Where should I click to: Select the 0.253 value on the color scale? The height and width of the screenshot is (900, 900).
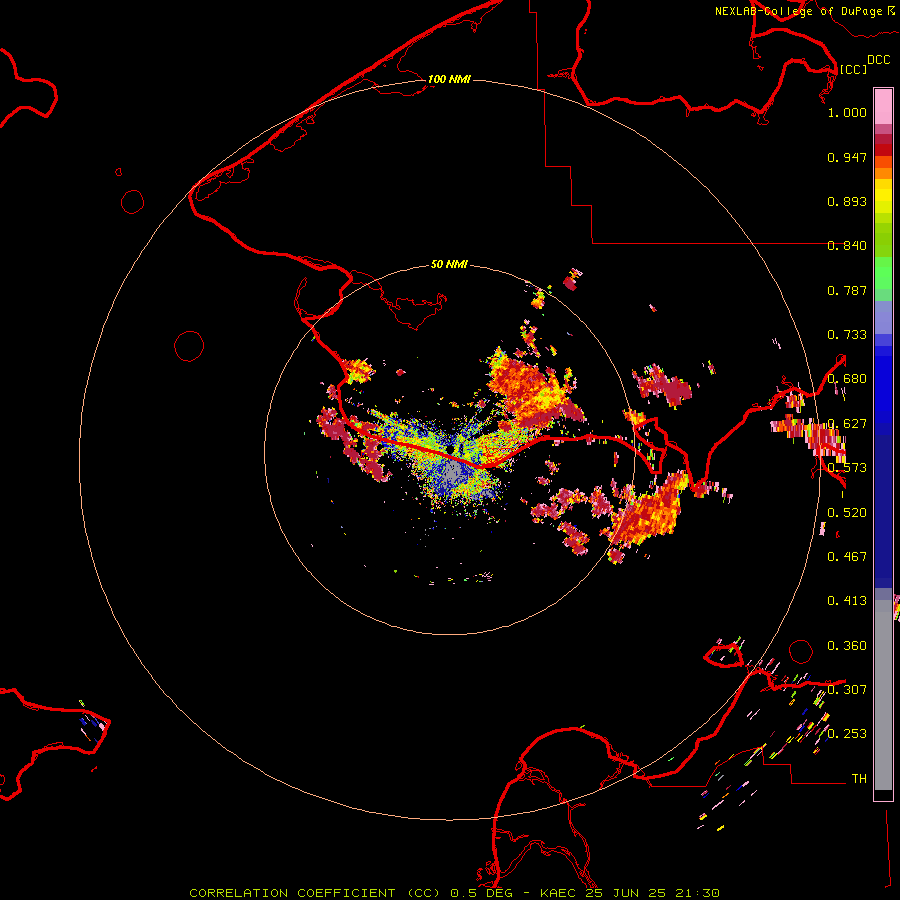847,734
